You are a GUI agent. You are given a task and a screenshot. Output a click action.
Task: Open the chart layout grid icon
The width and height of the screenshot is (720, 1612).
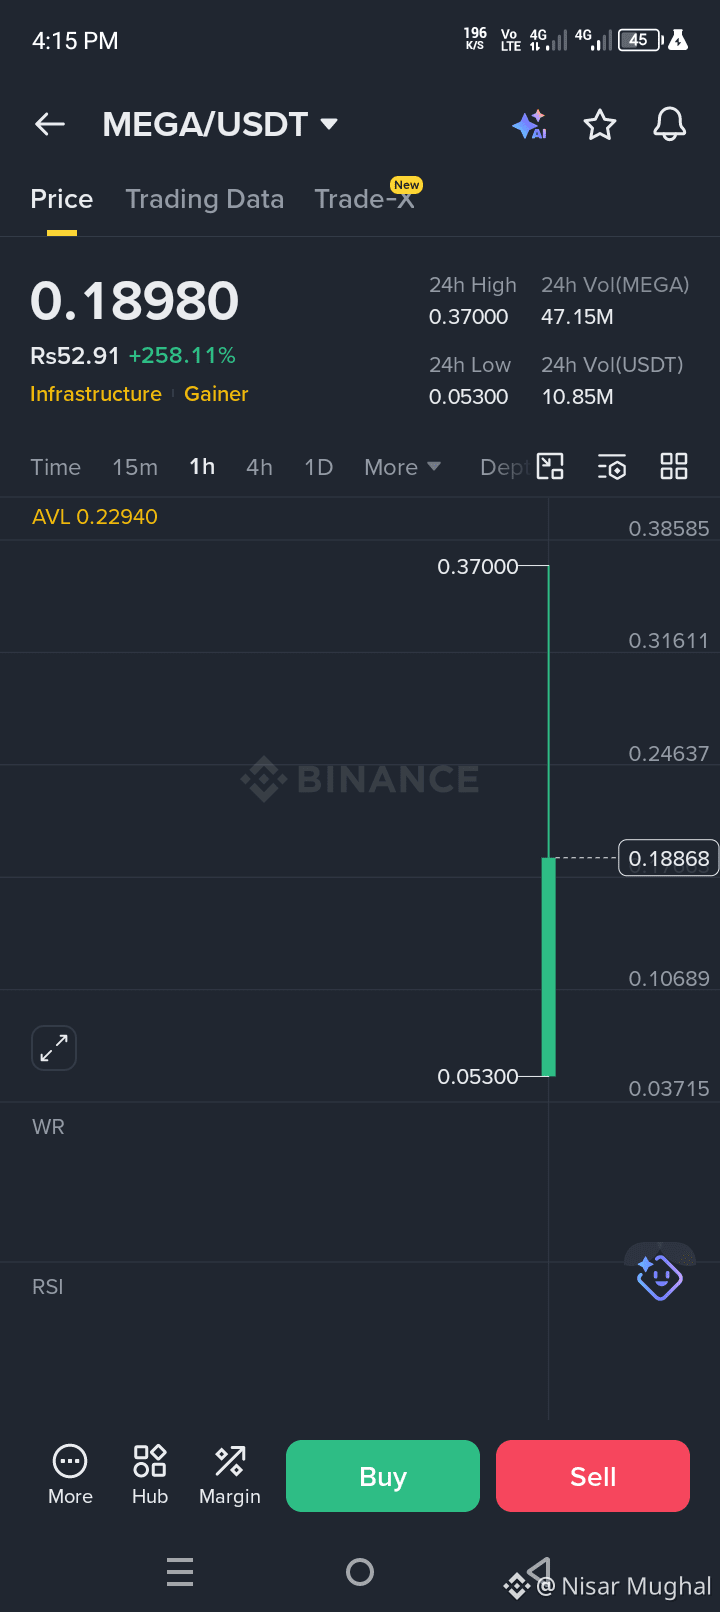[x=674, y=466]
